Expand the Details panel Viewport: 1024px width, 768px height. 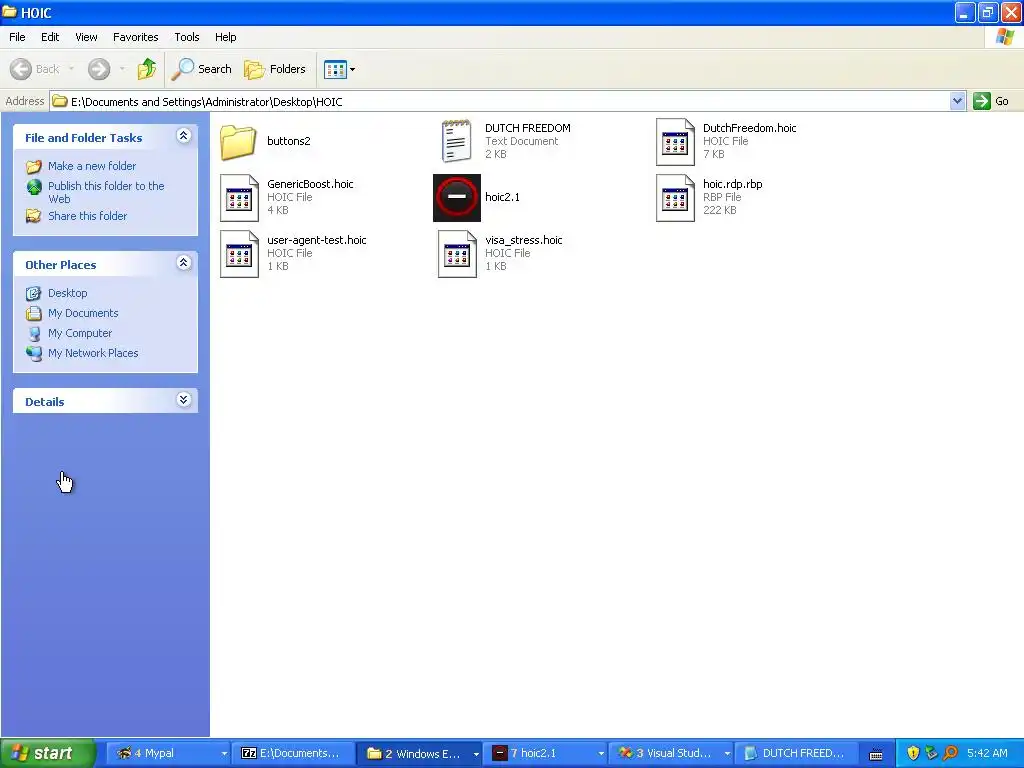(x=184, y=400)
